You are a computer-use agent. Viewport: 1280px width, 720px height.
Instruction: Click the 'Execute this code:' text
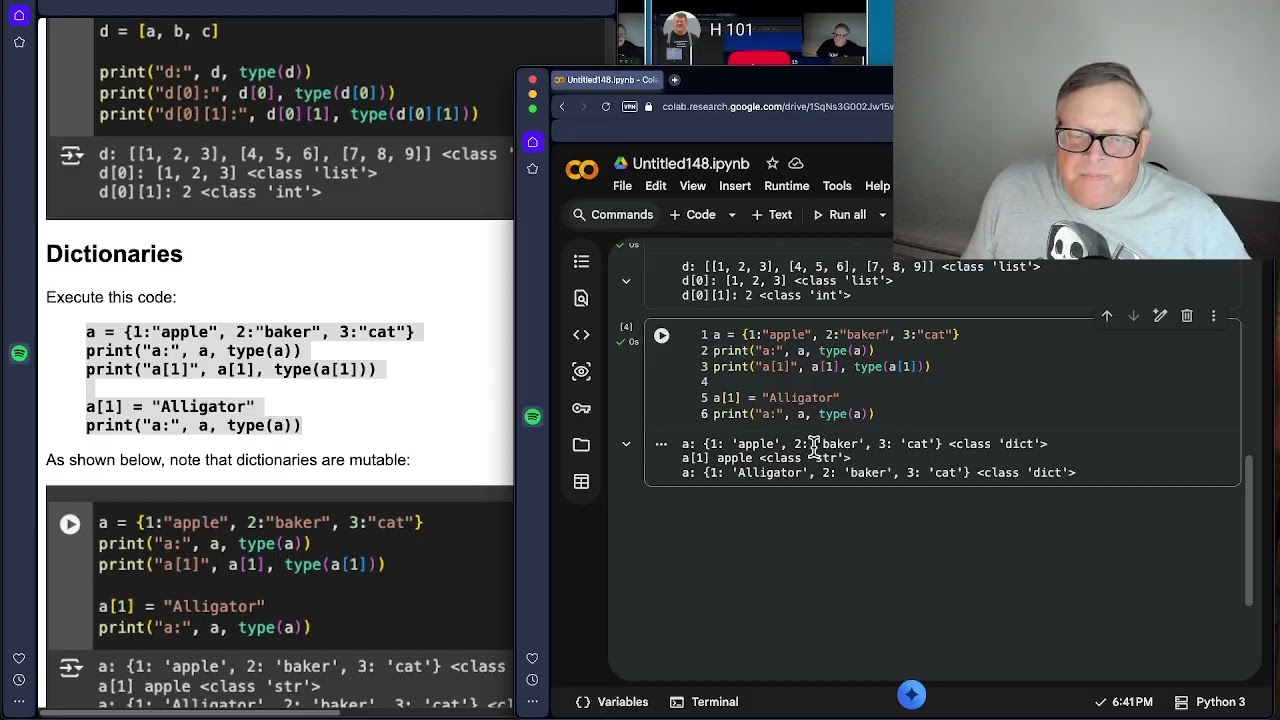[x=111, y=297]
